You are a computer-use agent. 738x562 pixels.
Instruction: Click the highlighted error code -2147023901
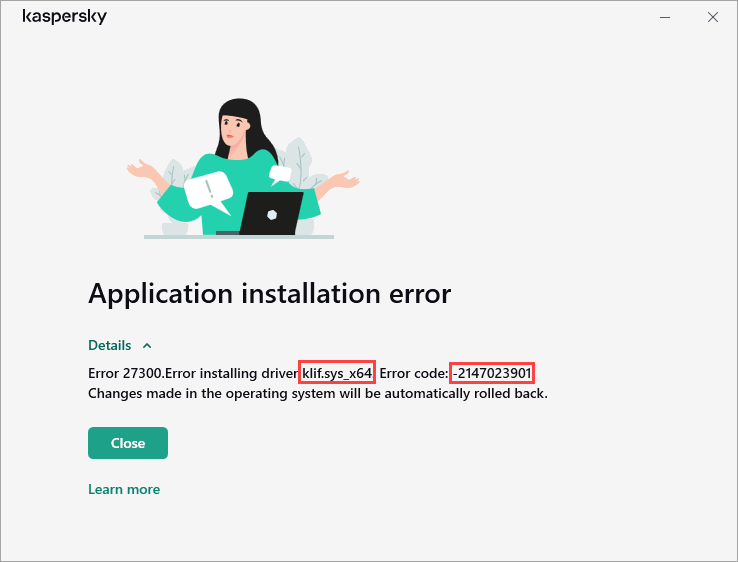[x=492, y=373]
